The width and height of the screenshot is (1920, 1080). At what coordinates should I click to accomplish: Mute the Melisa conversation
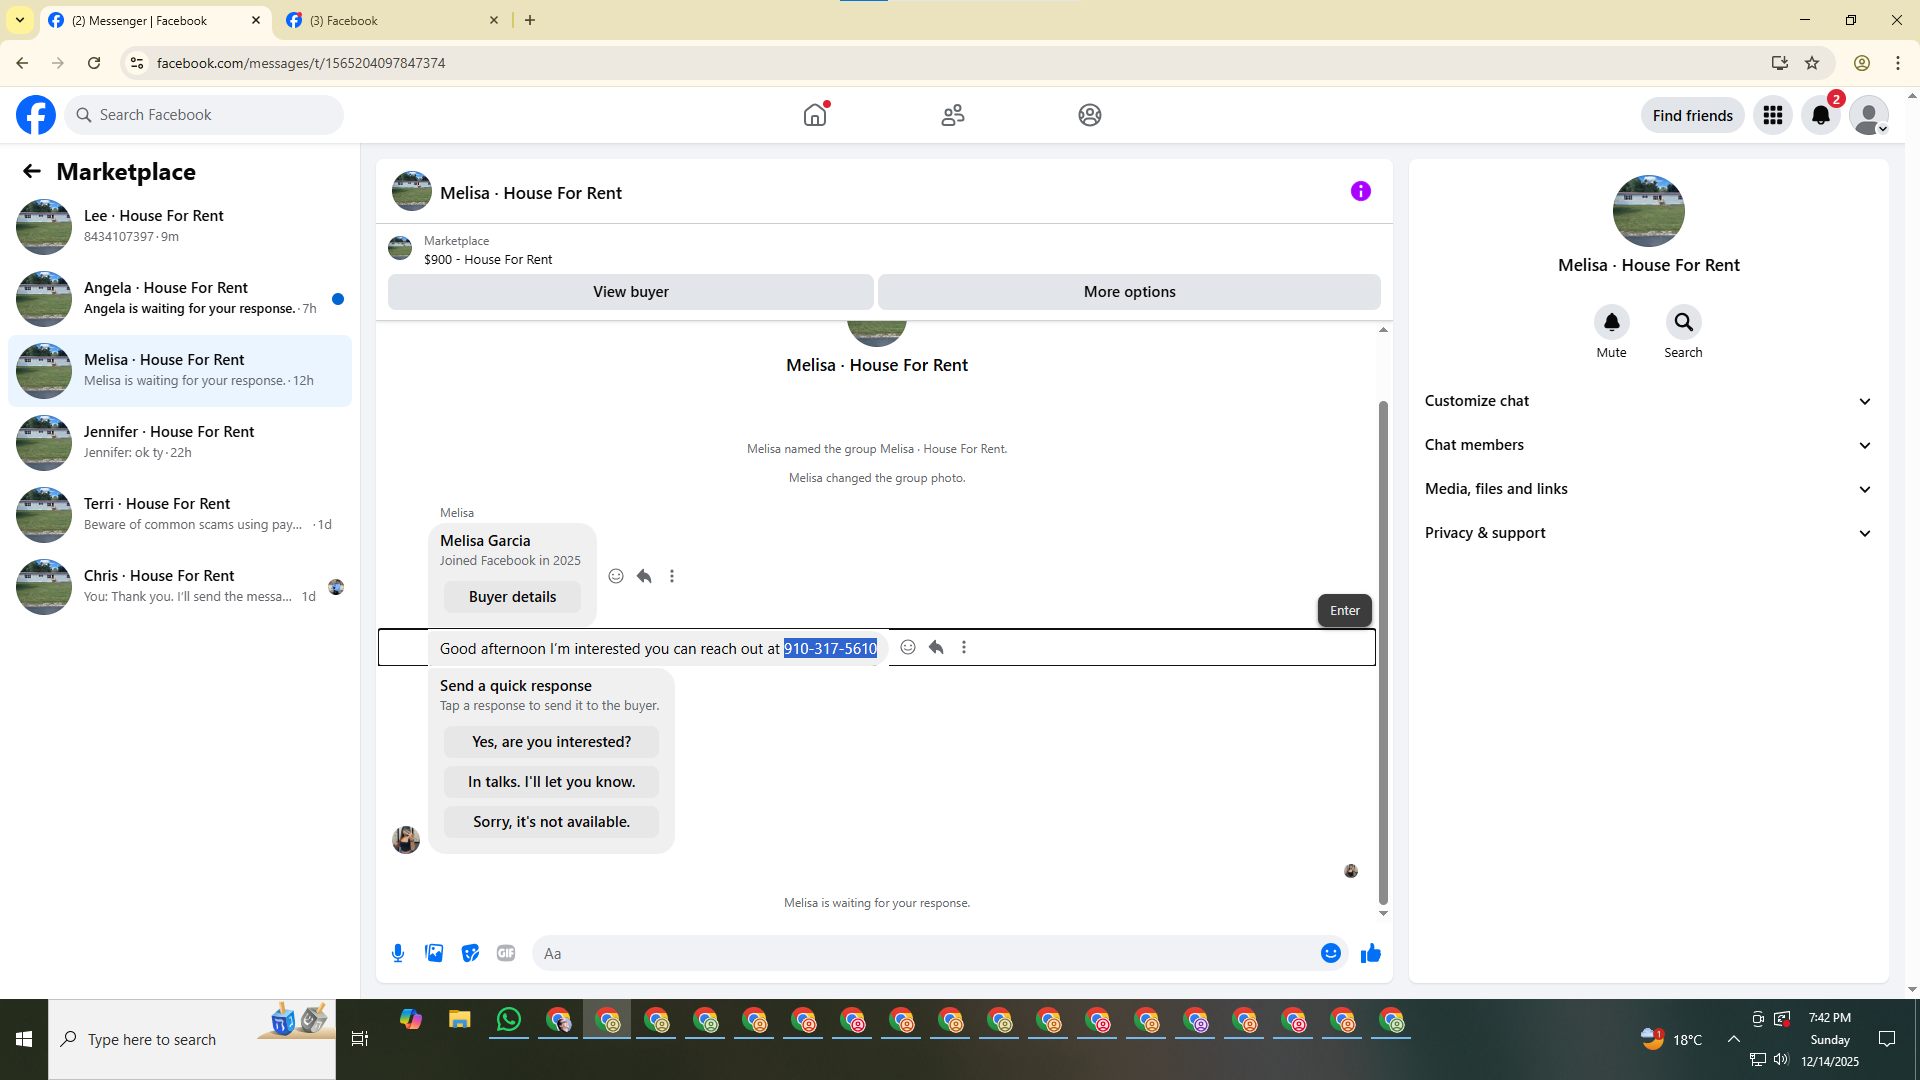click(1611, 322)
